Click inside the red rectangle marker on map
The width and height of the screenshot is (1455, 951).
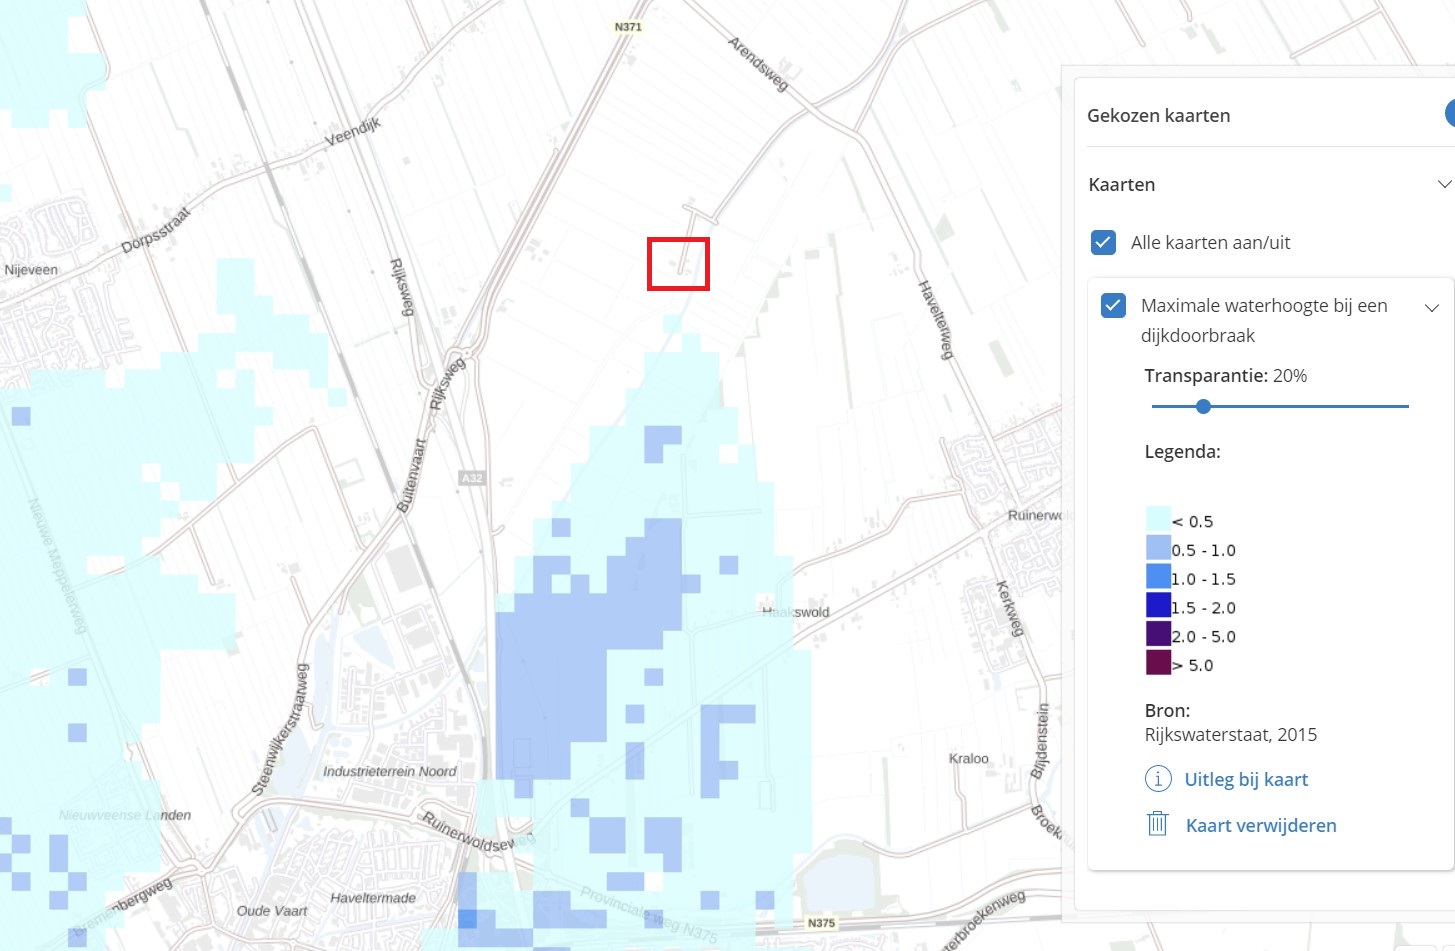click(x=678, y=264)
